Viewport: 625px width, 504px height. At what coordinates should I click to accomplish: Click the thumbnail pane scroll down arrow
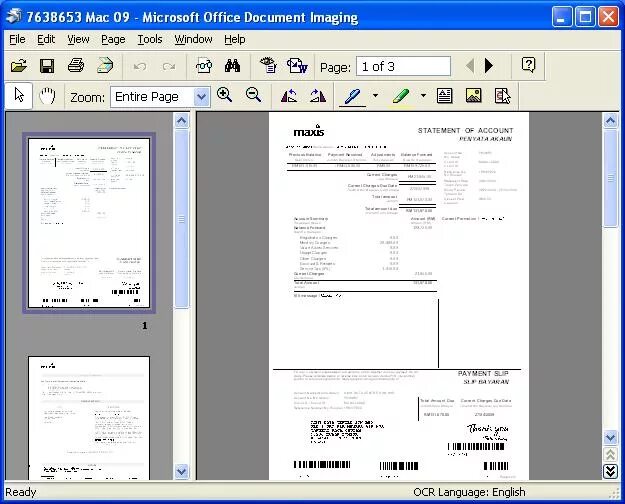point(181,472)
